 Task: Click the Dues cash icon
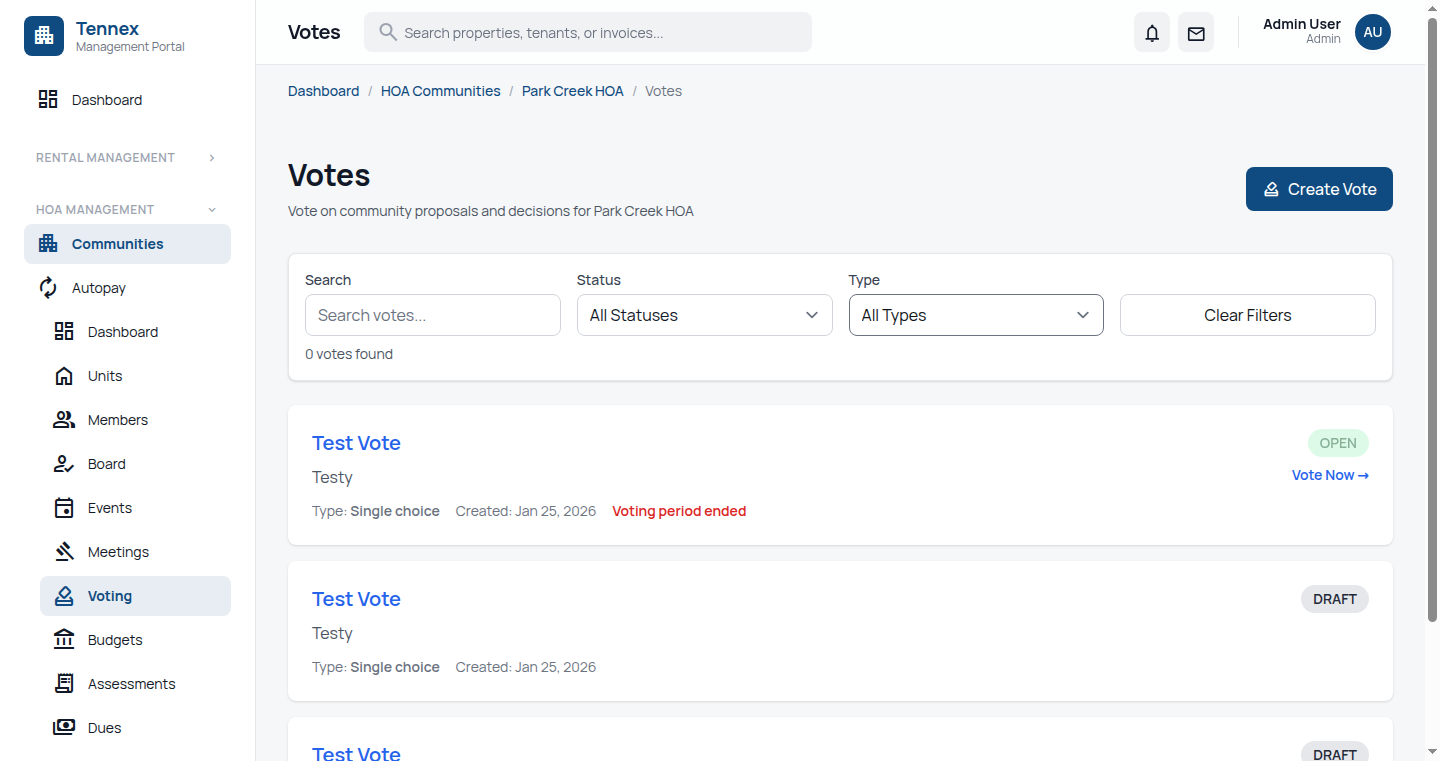click(x=64, y=728)
